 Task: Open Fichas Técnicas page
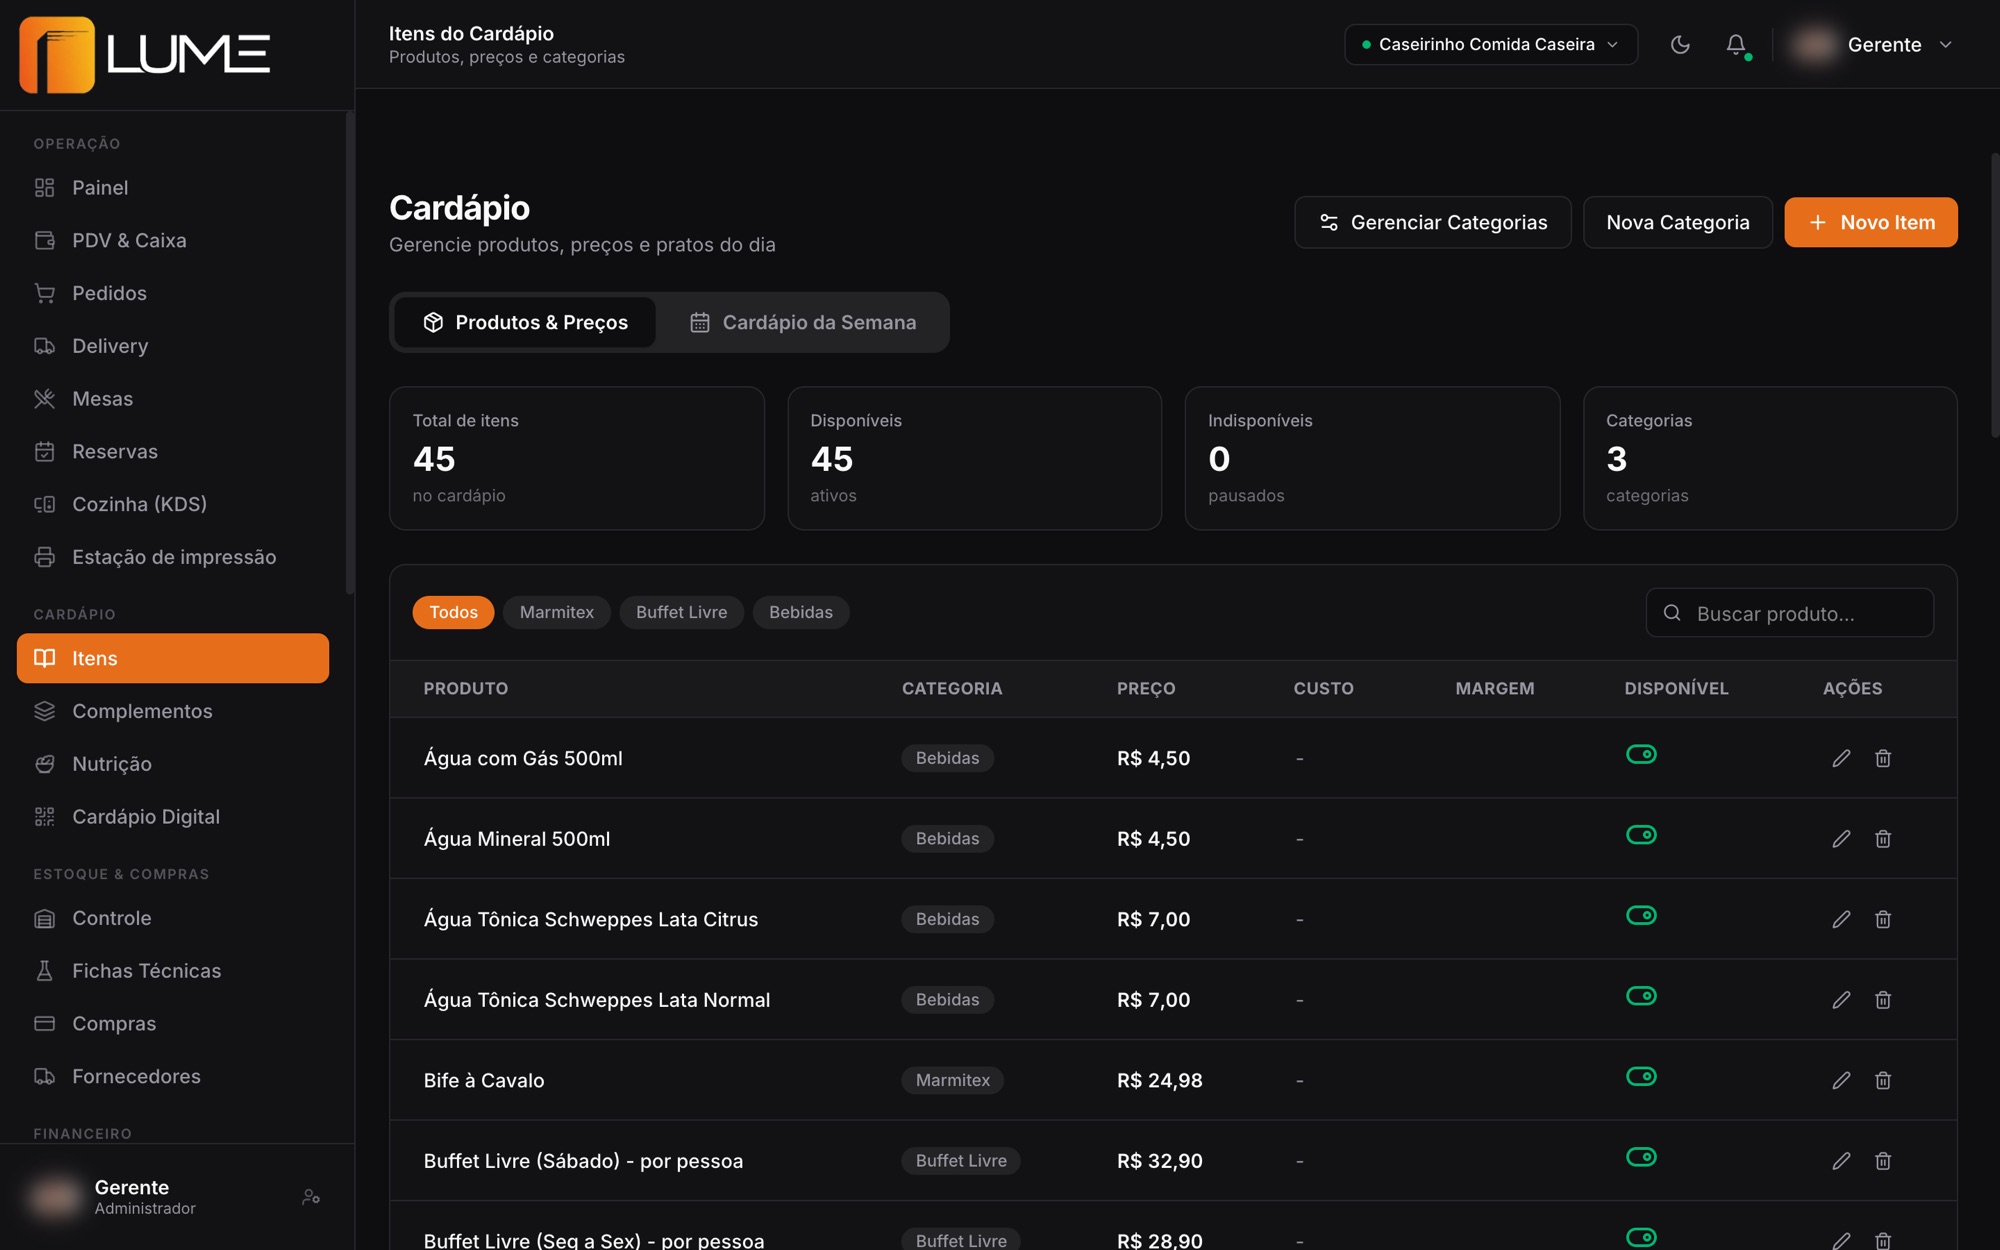coord(173,971)
